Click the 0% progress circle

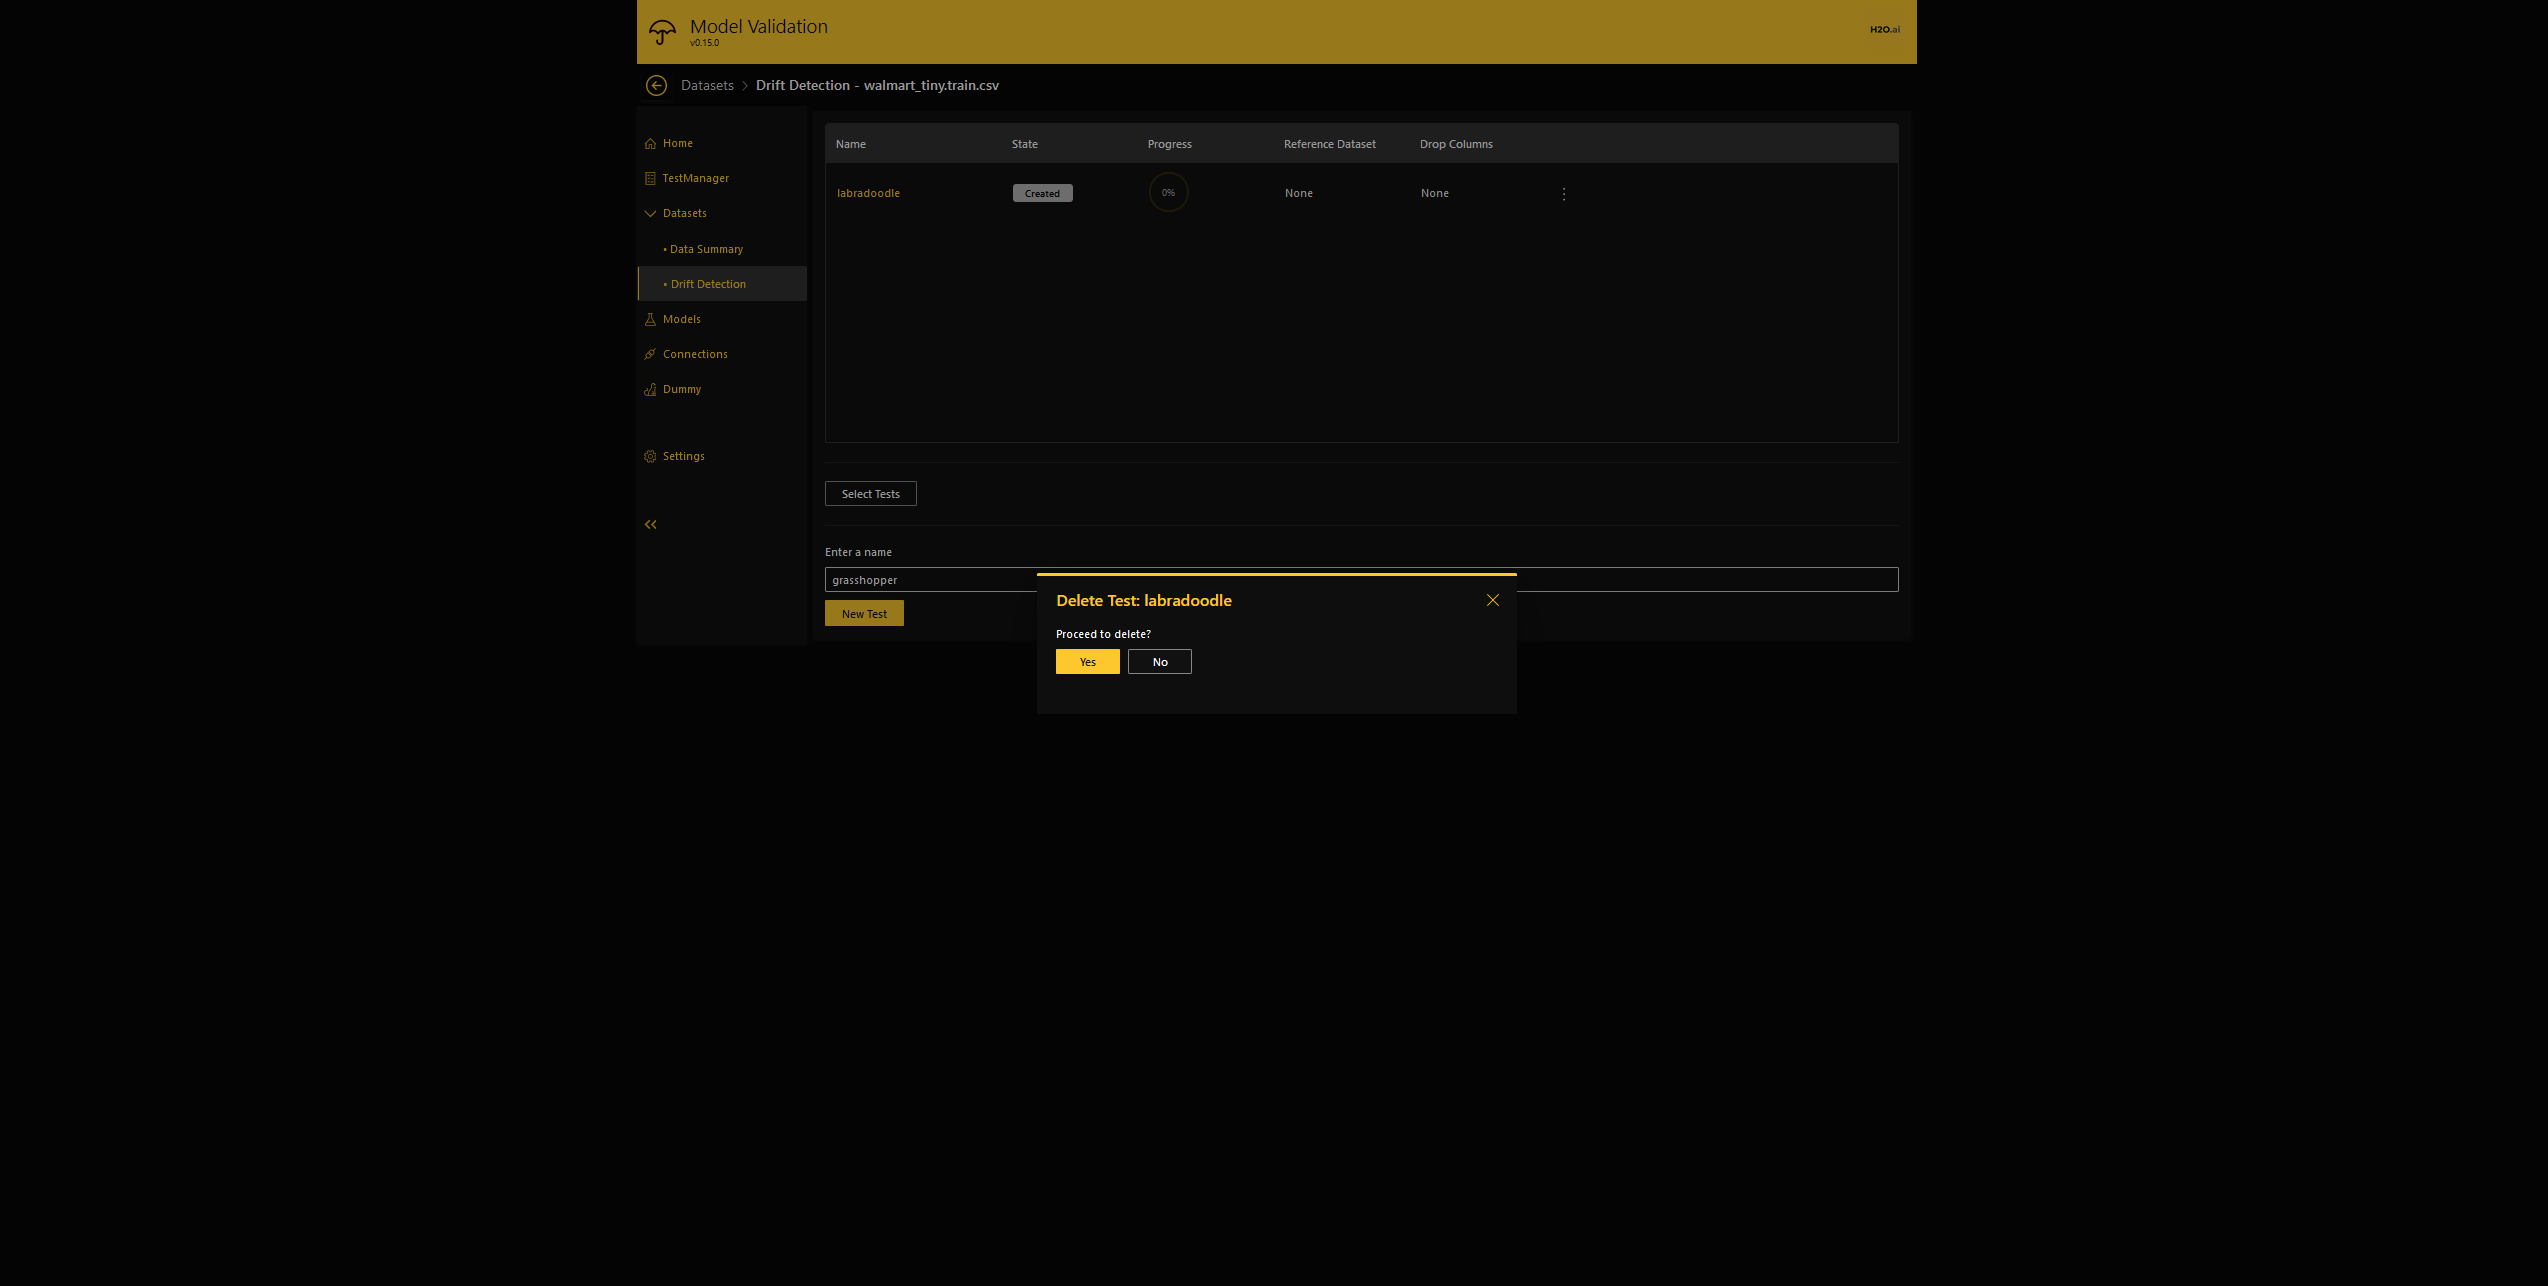(1168, 193)
